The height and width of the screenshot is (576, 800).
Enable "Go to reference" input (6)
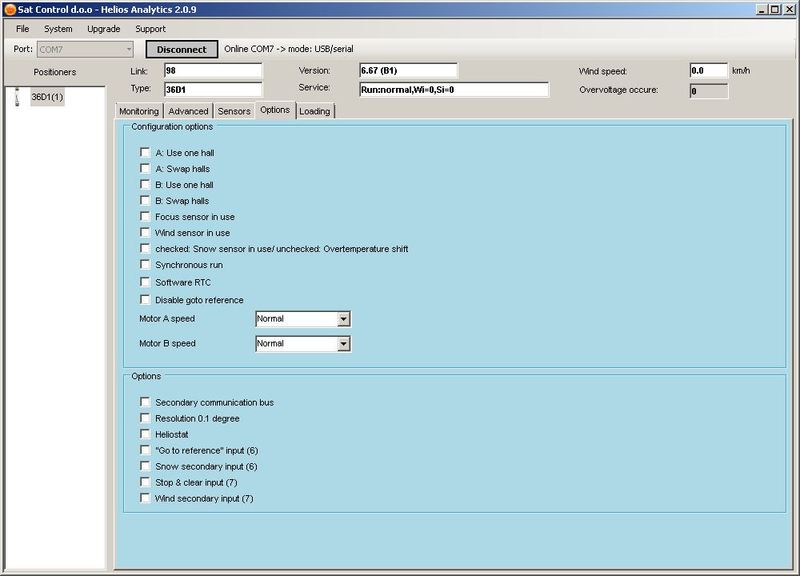[x=145, y=450]
